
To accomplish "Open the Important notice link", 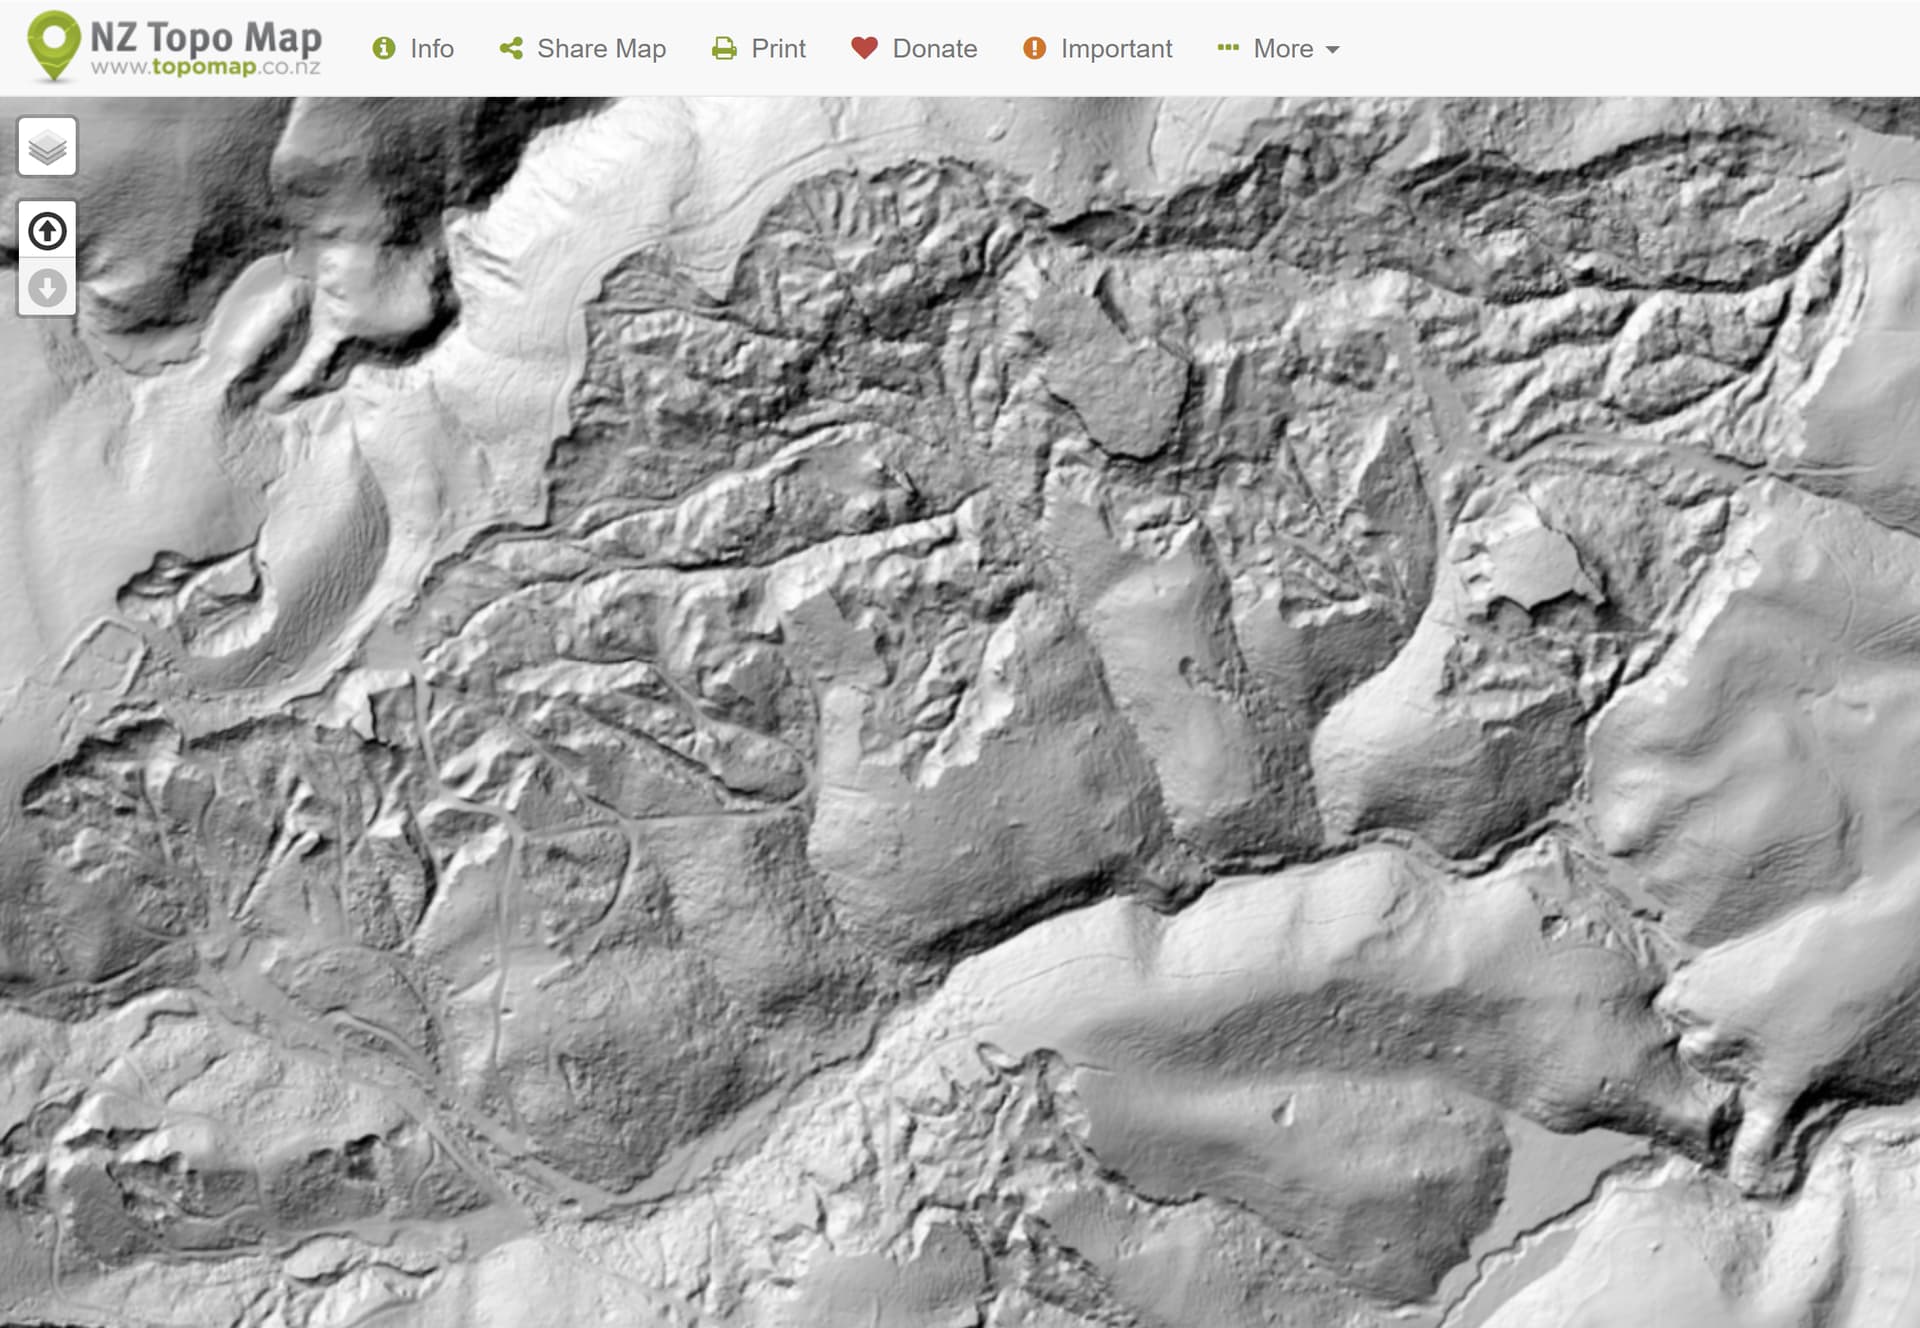I will [x=1116, y=48].
